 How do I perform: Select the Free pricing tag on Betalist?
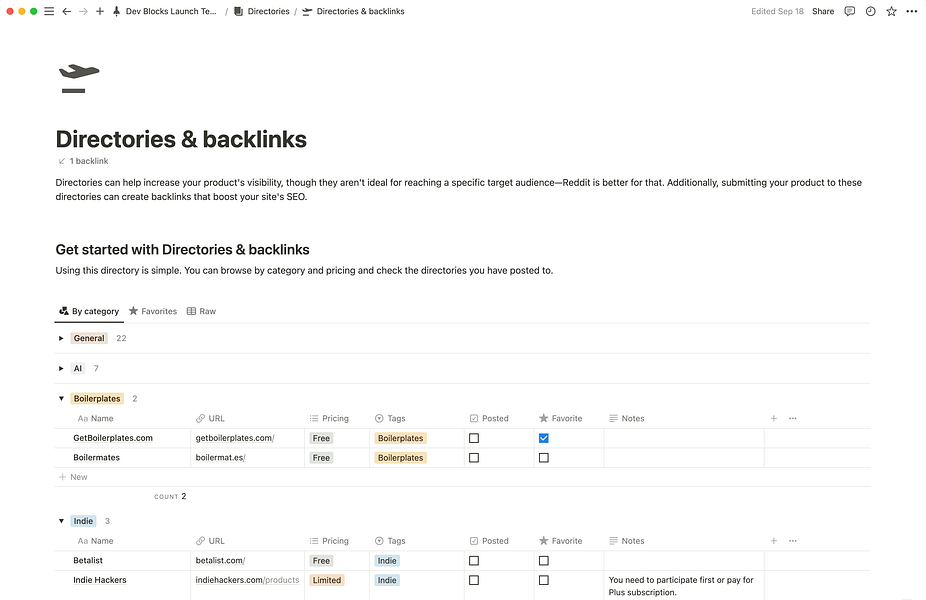pyautogui.click(x=320, y=560)
